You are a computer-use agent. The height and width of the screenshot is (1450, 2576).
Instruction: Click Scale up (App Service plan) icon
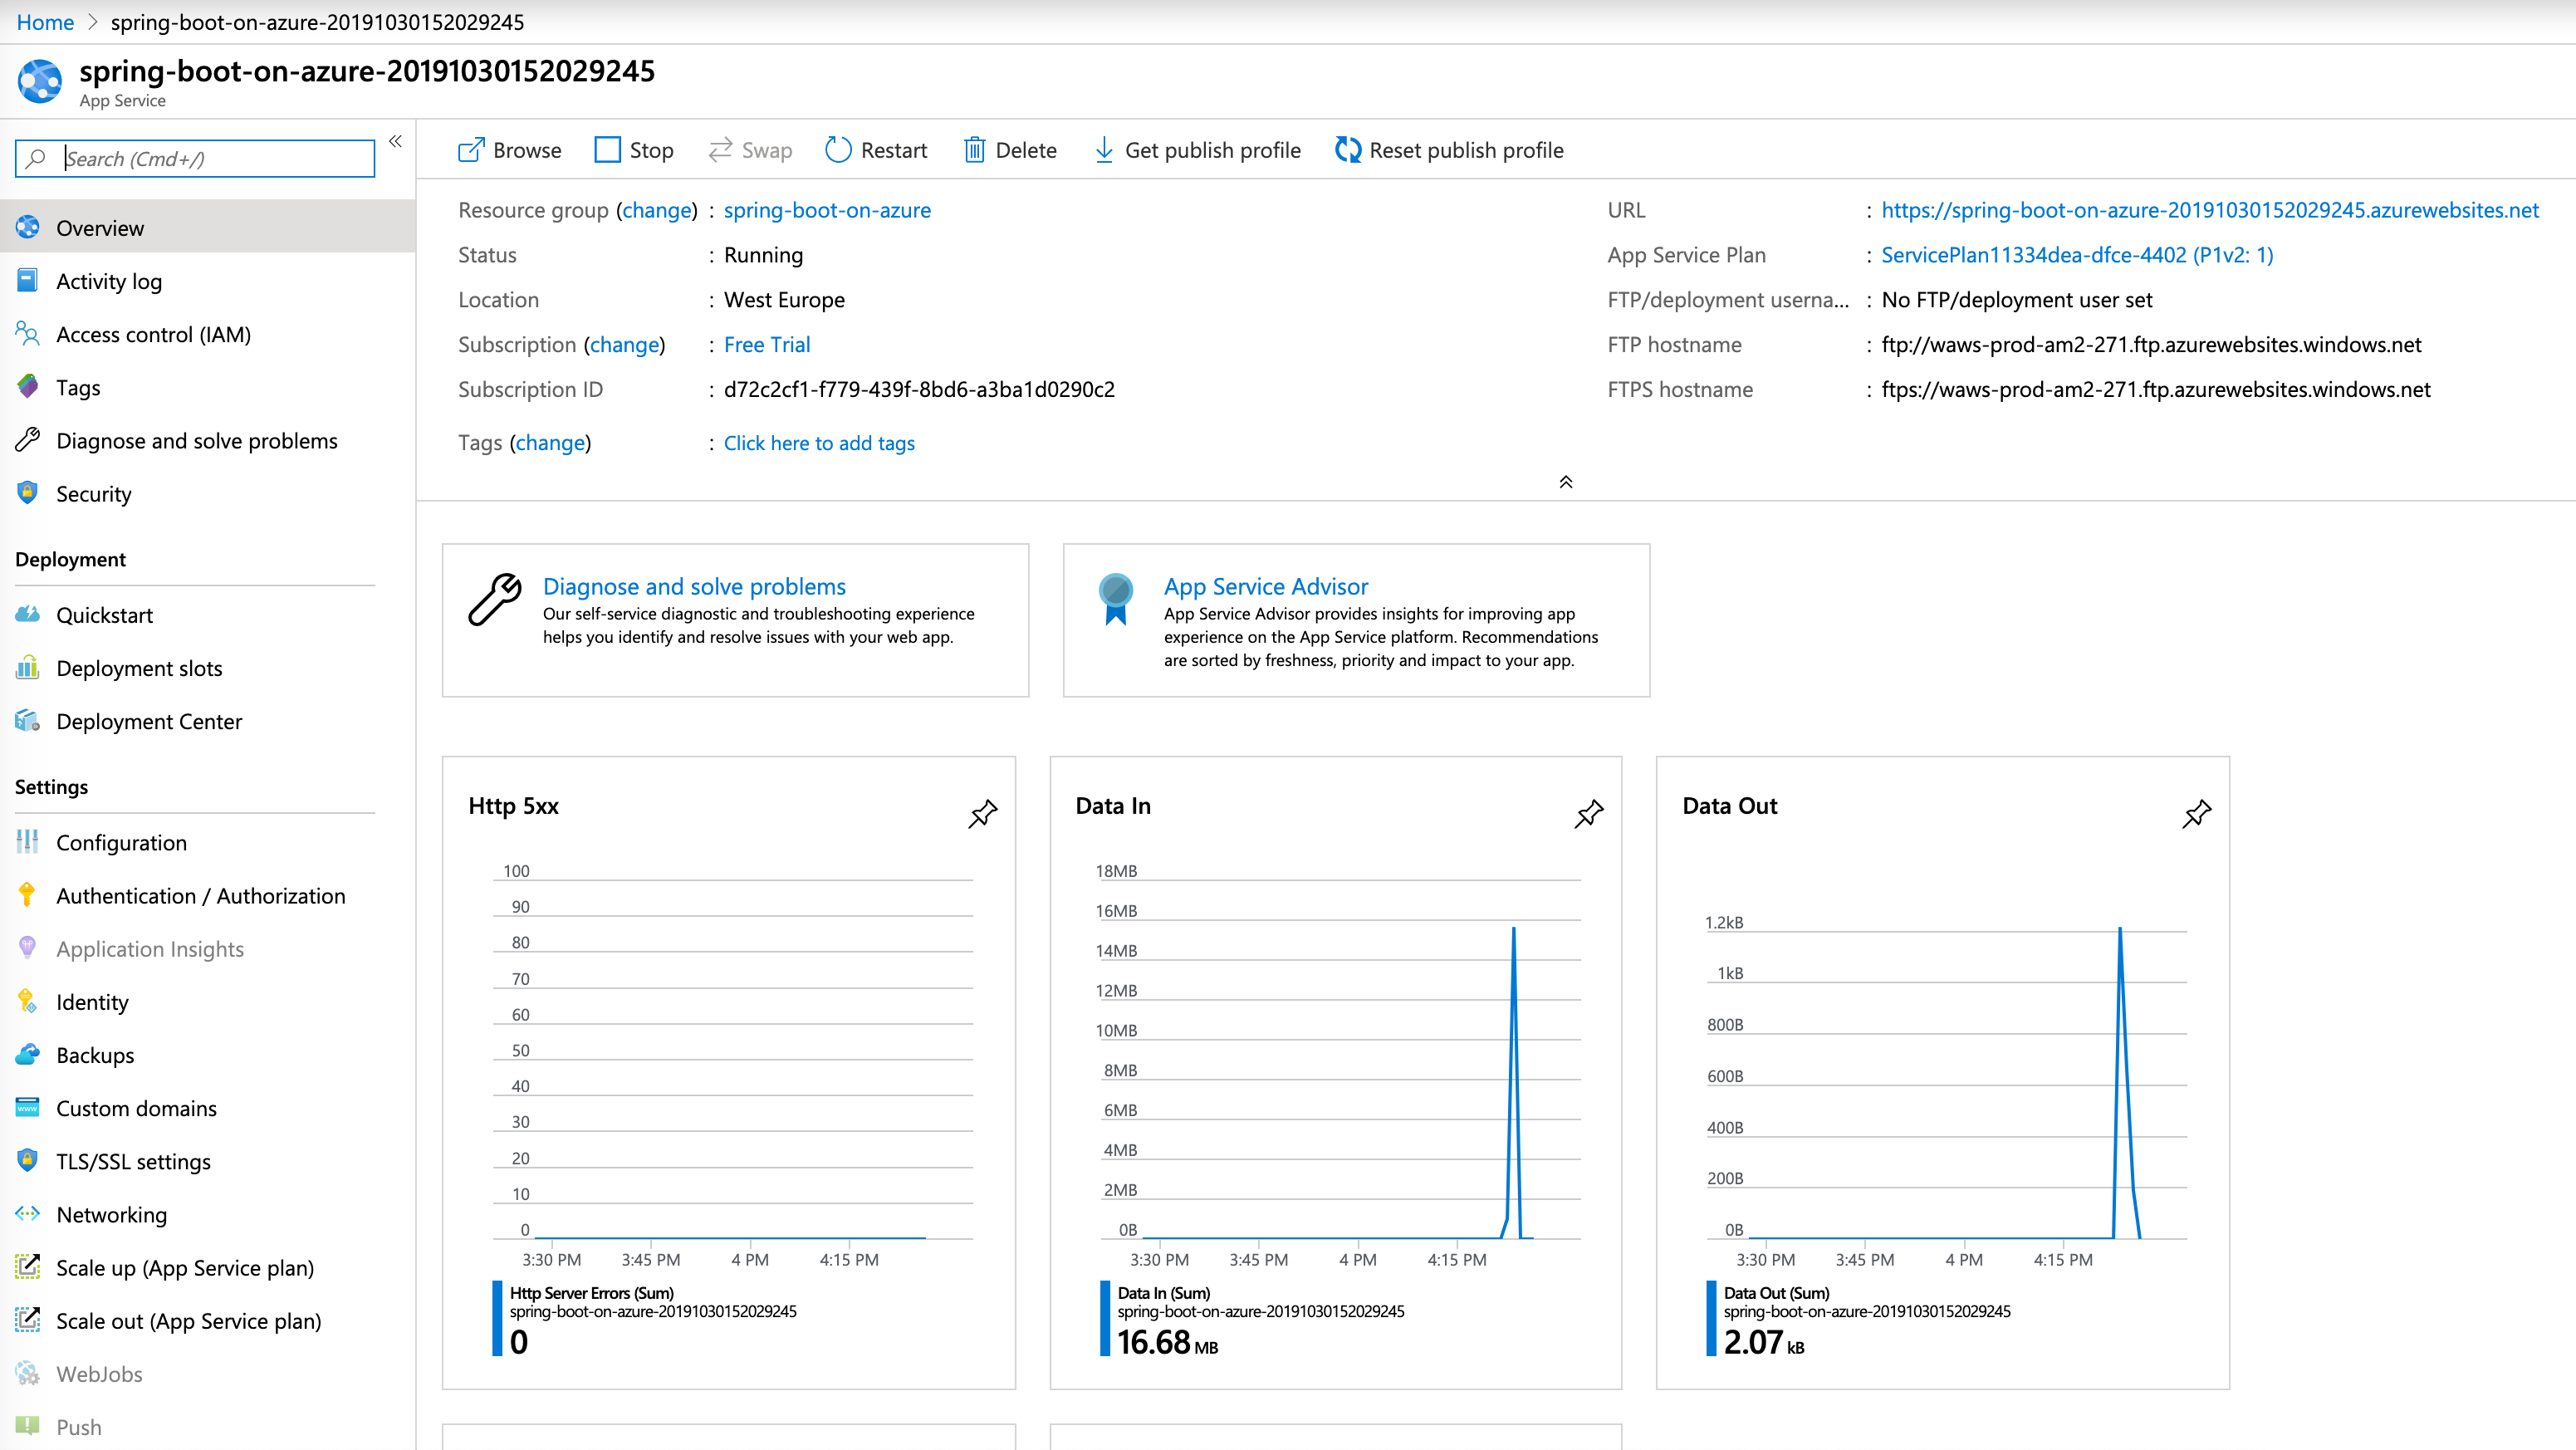coord(28,1266)
